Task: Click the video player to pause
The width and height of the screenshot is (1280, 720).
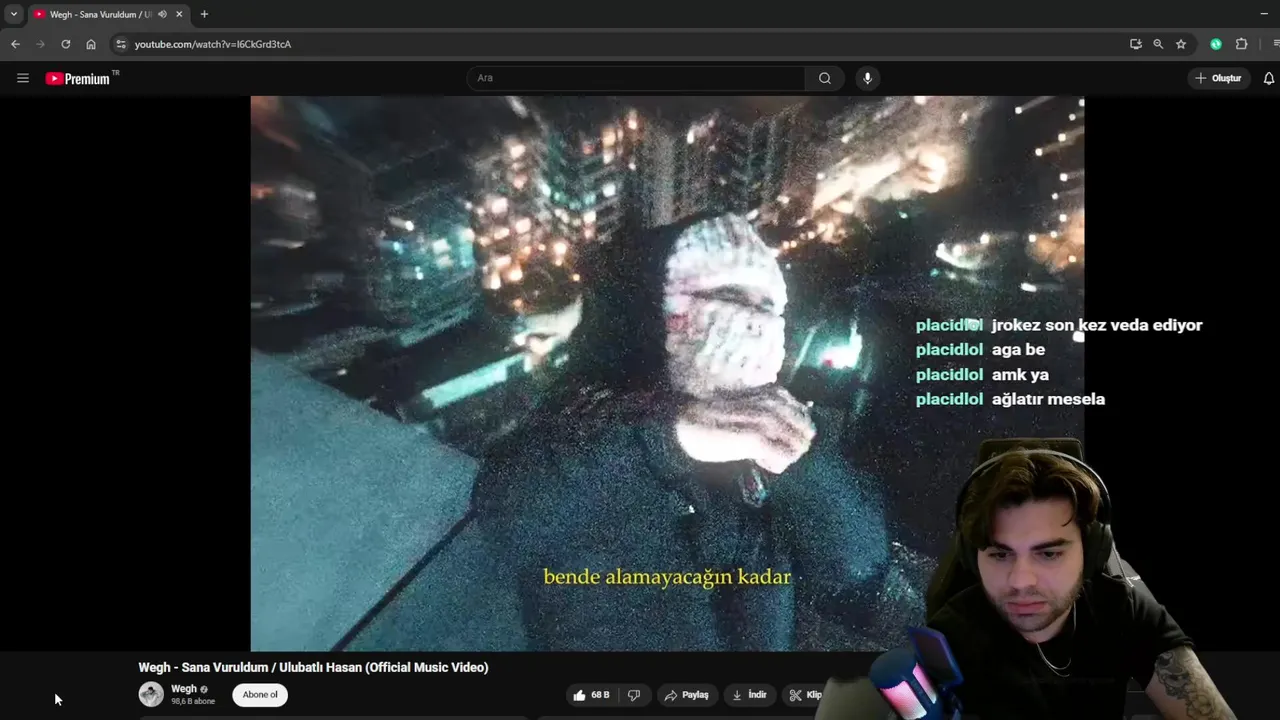Action: coord(667,373)
